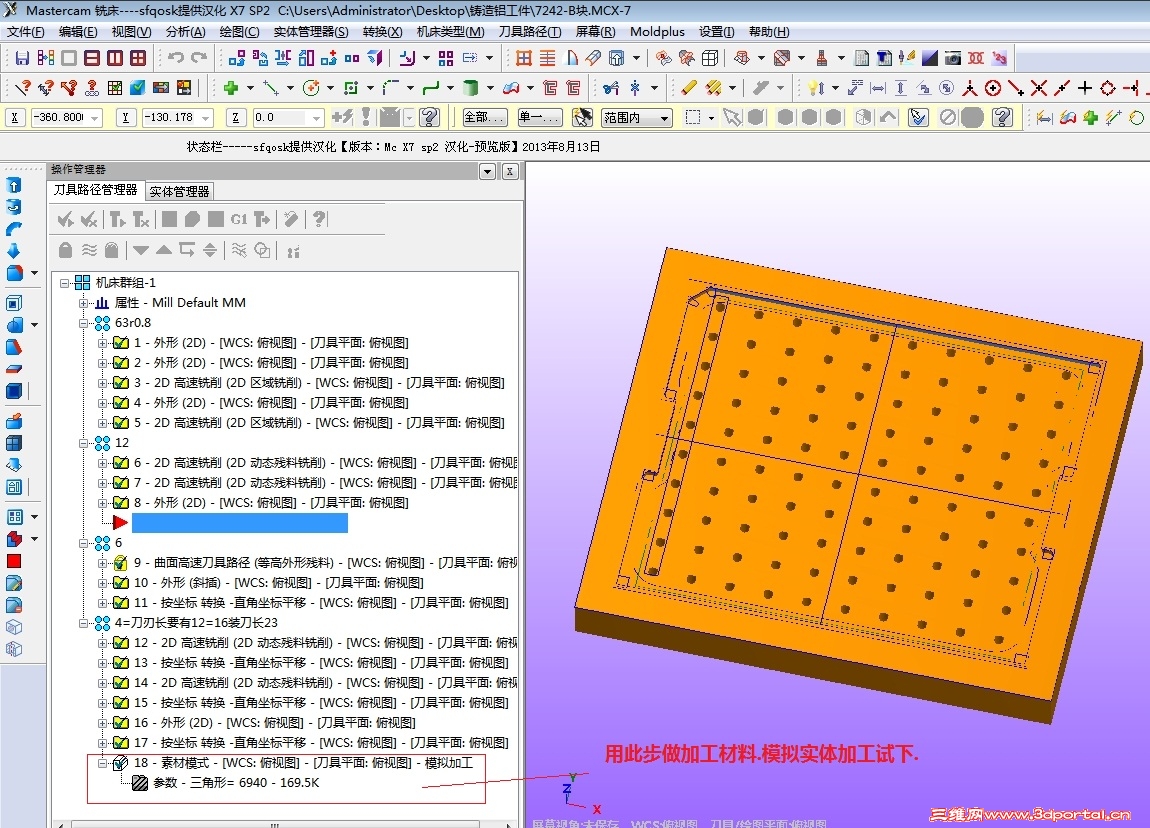Click the red circle center AutoCursor icon
This screenshot has width=1150, height=828.
coord(993,88)
